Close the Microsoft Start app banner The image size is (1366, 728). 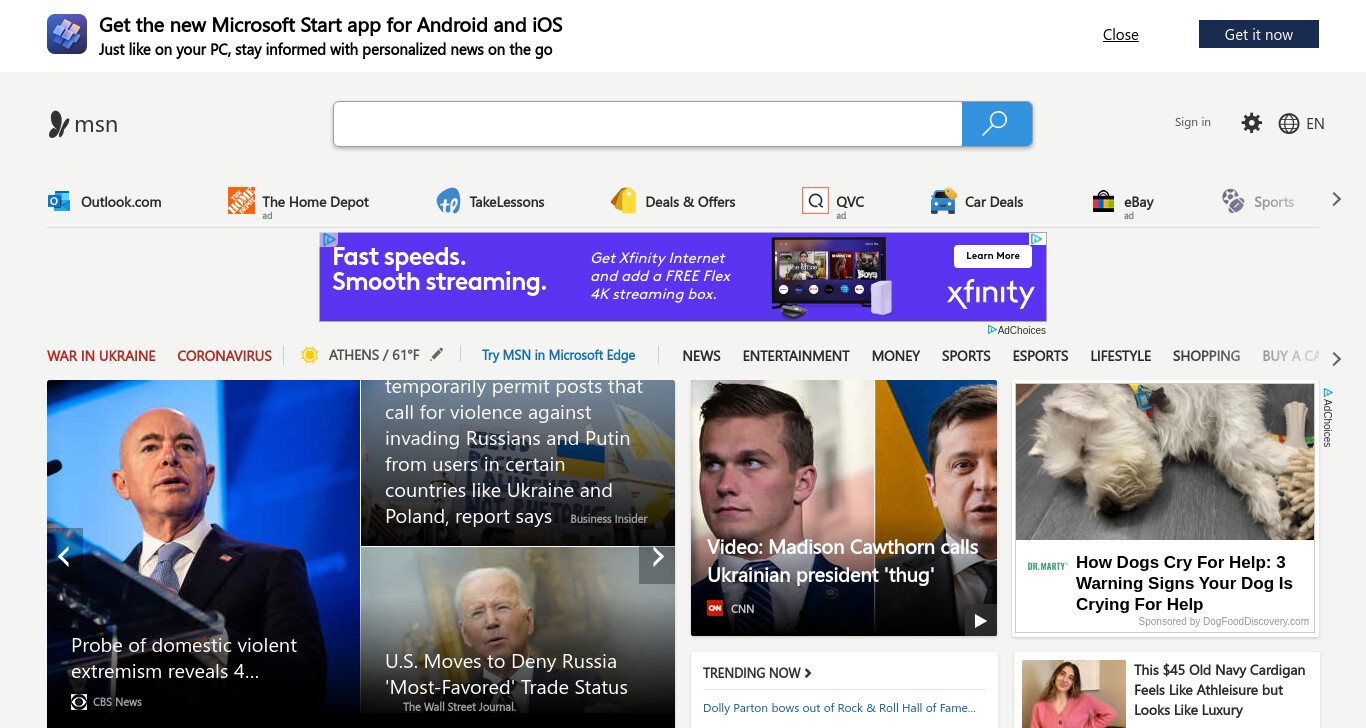1120,34
